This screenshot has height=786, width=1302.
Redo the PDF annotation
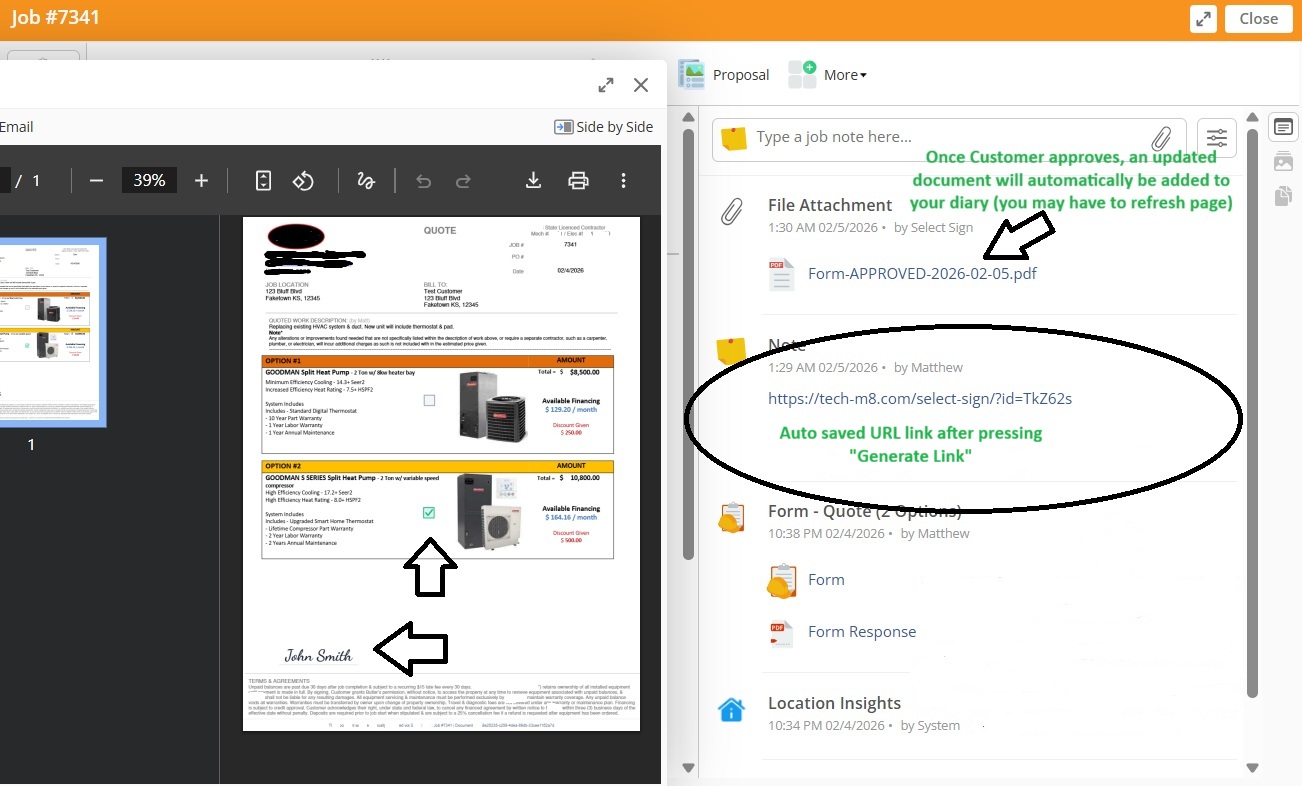tap(463, 181)
